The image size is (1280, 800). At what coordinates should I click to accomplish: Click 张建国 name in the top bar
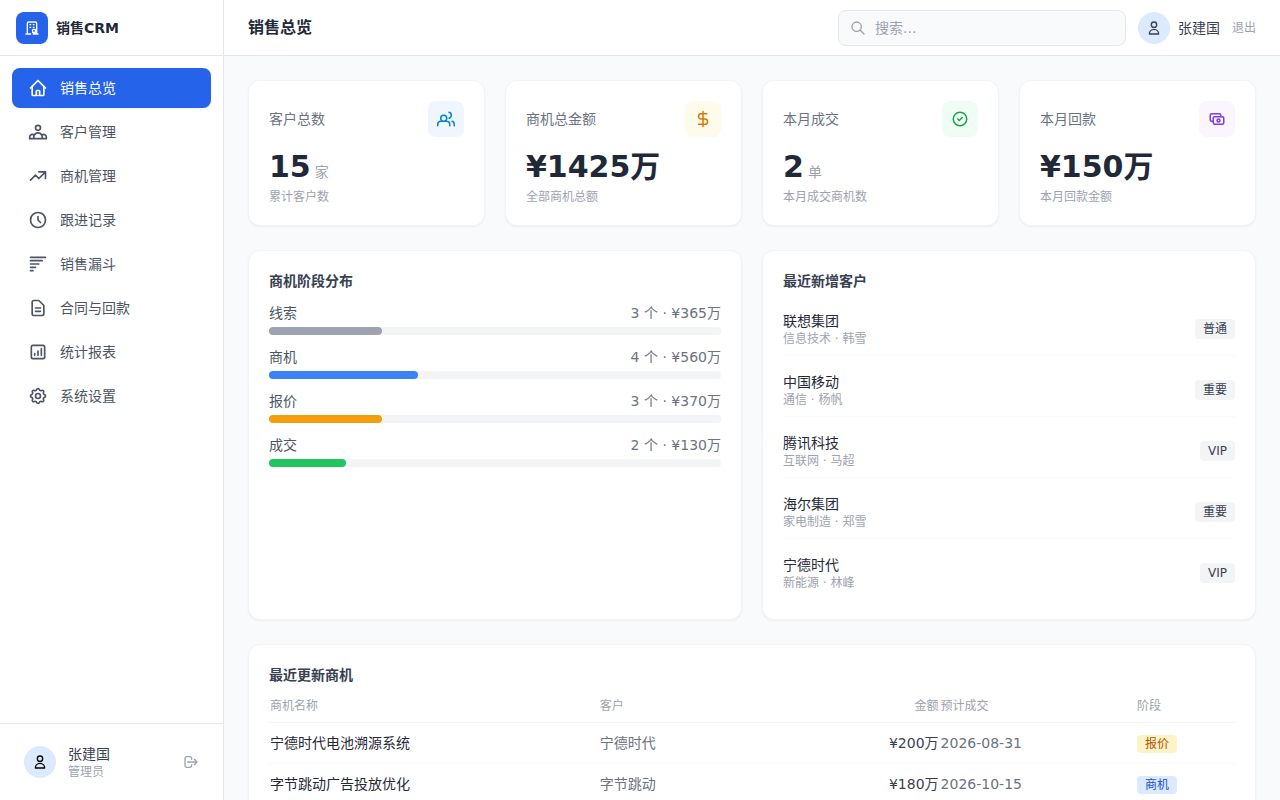(1199, 28)
